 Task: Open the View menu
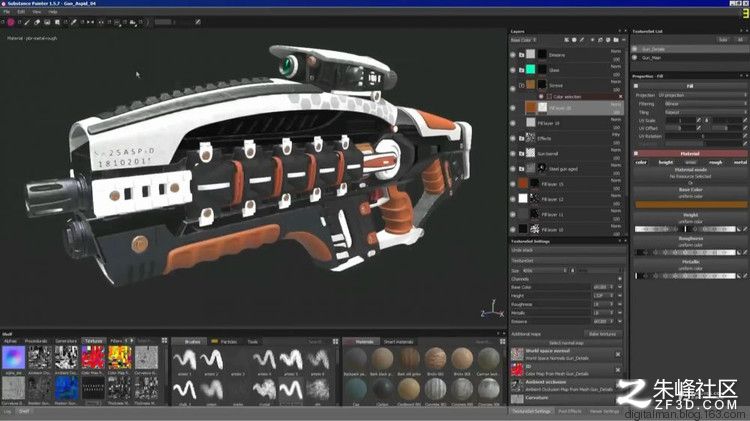(36, 11)
